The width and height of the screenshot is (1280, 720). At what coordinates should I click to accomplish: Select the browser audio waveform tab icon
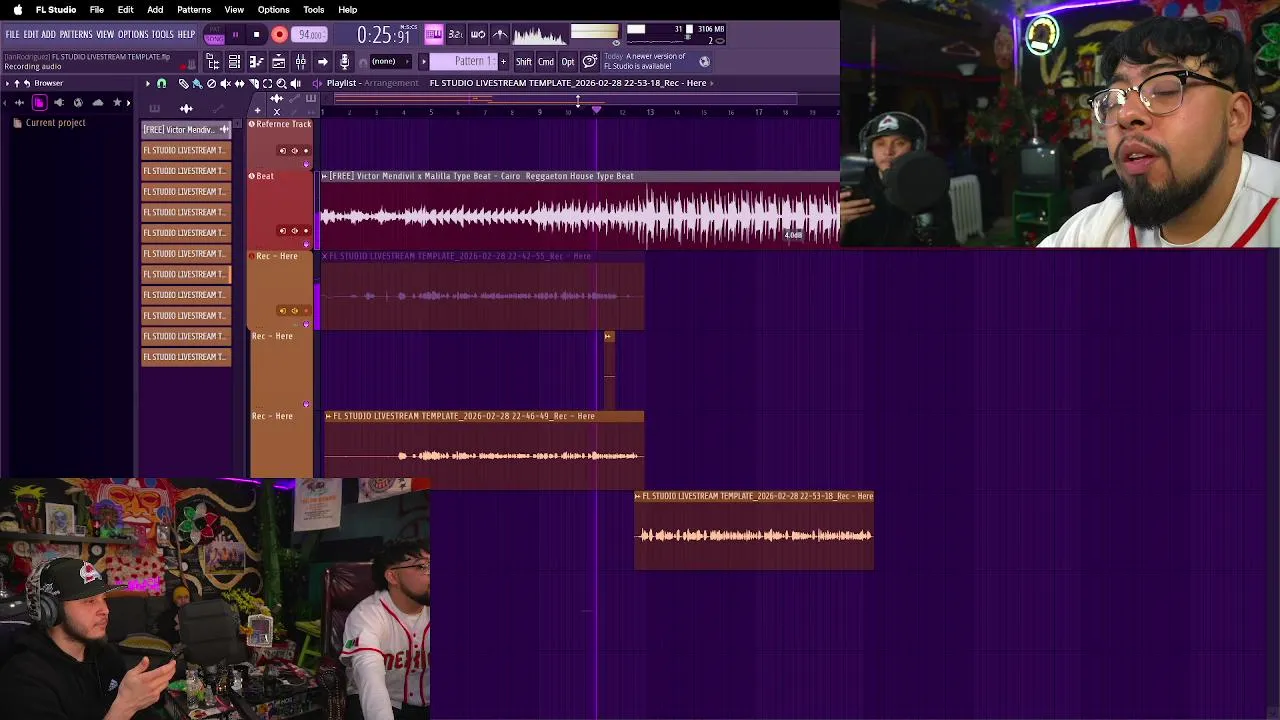tap(19, 102)
